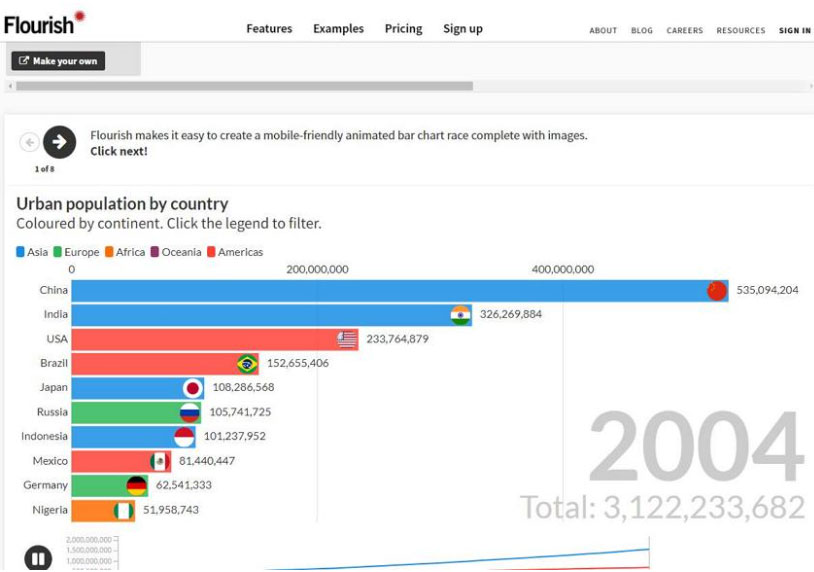814x572 pixels.
Task: Click the Japan flag icon
Action: click(x=193, y=388)
